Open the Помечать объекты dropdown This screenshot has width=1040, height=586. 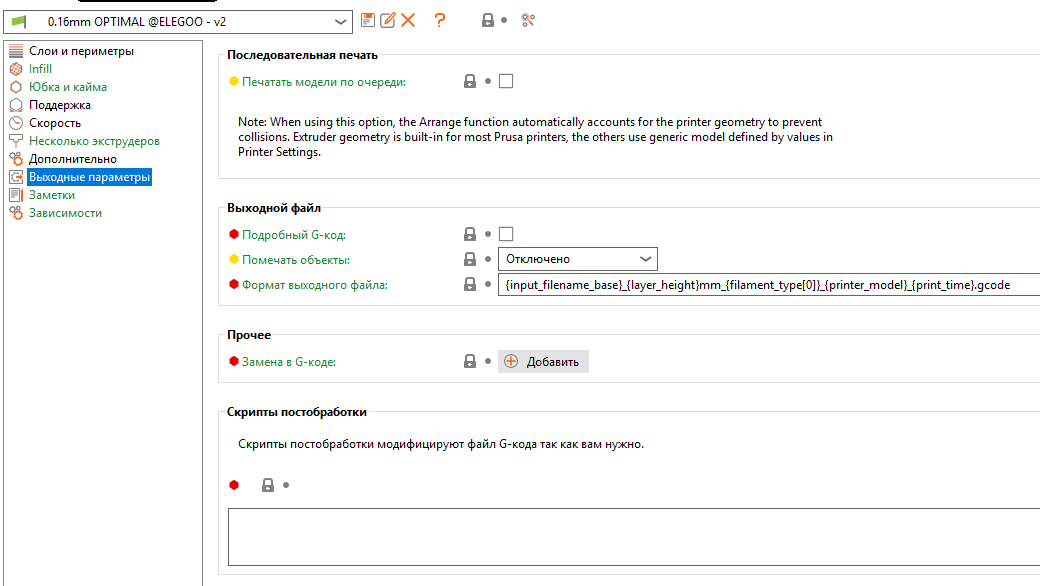(x=578, y=259)
